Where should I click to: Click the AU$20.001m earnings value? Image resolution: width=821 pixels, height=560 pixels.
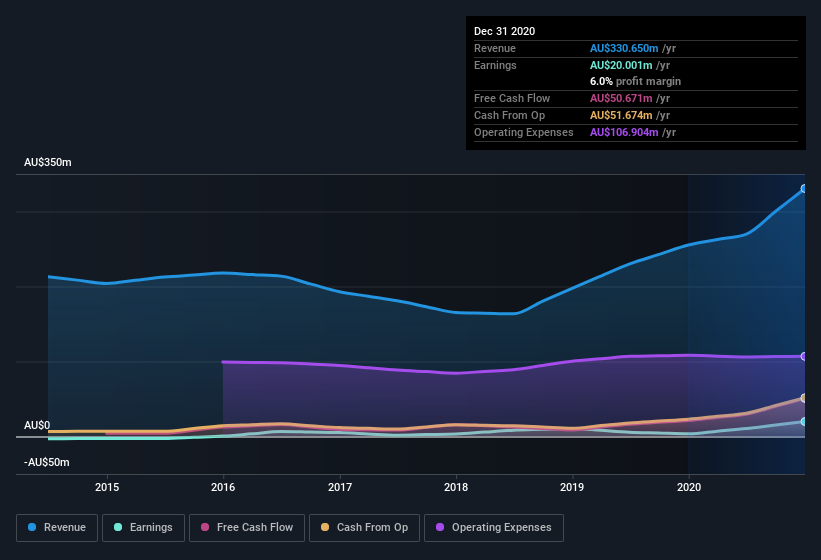coord(621,65)
